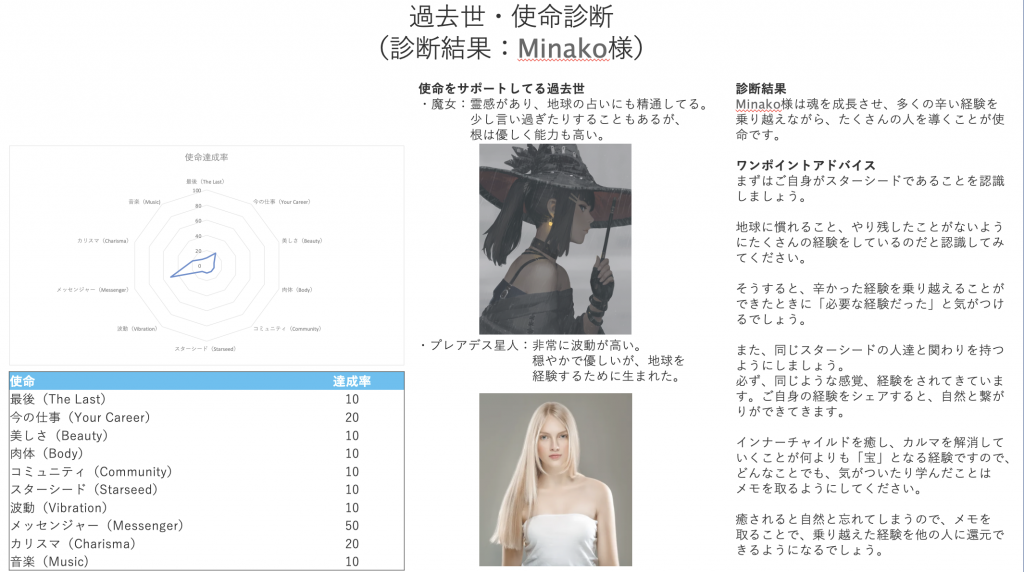The height and width of the screenshot is (572, 1024).
Task: Click the value 50 in Messenger row
Action: (352, 526)
